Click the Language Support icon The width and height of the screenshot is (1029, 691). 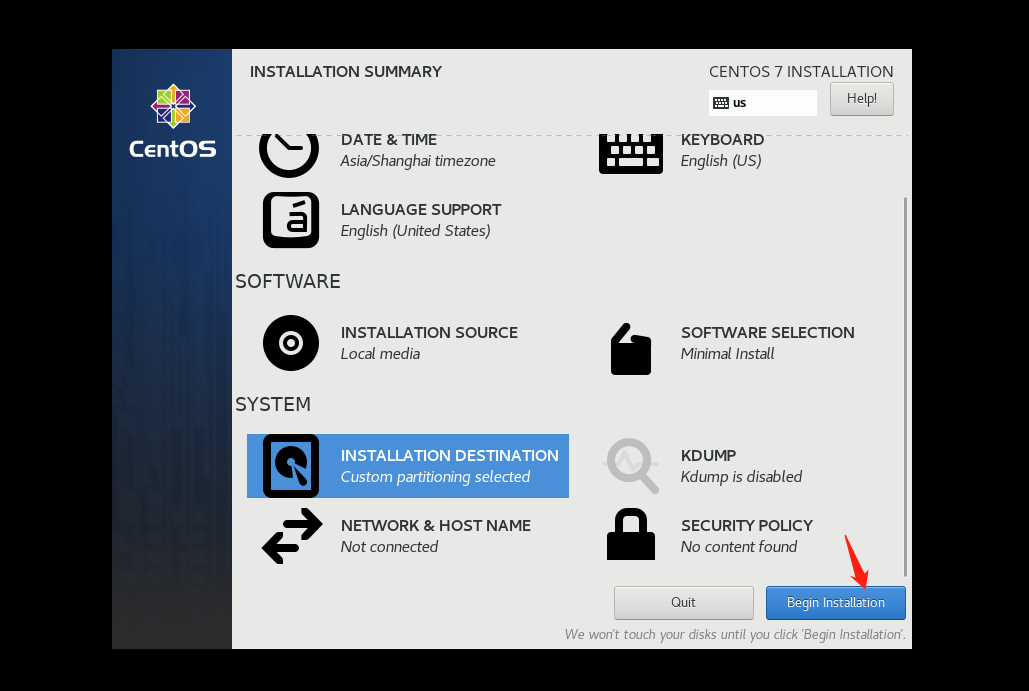pyautogui.click(x=291, y=220)
